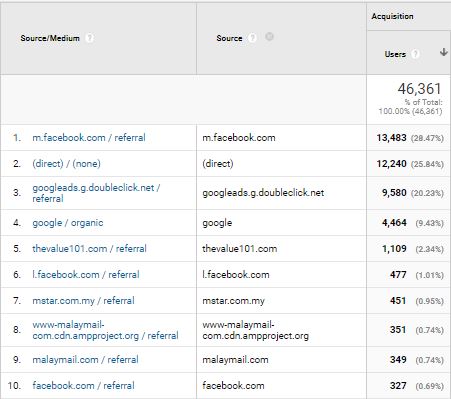Screen dimensions: 451x399
Task: Select source cell m.facebook.com
Action: pyautogui.click(x=239, y=138)
